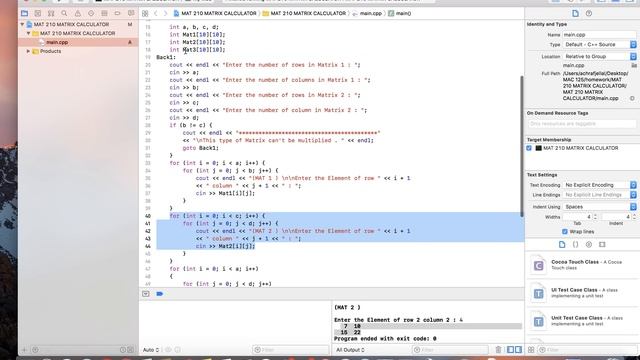Select the Cocoa Touch Class template
This screenshot has width=640, height=360.
point(582,265)
